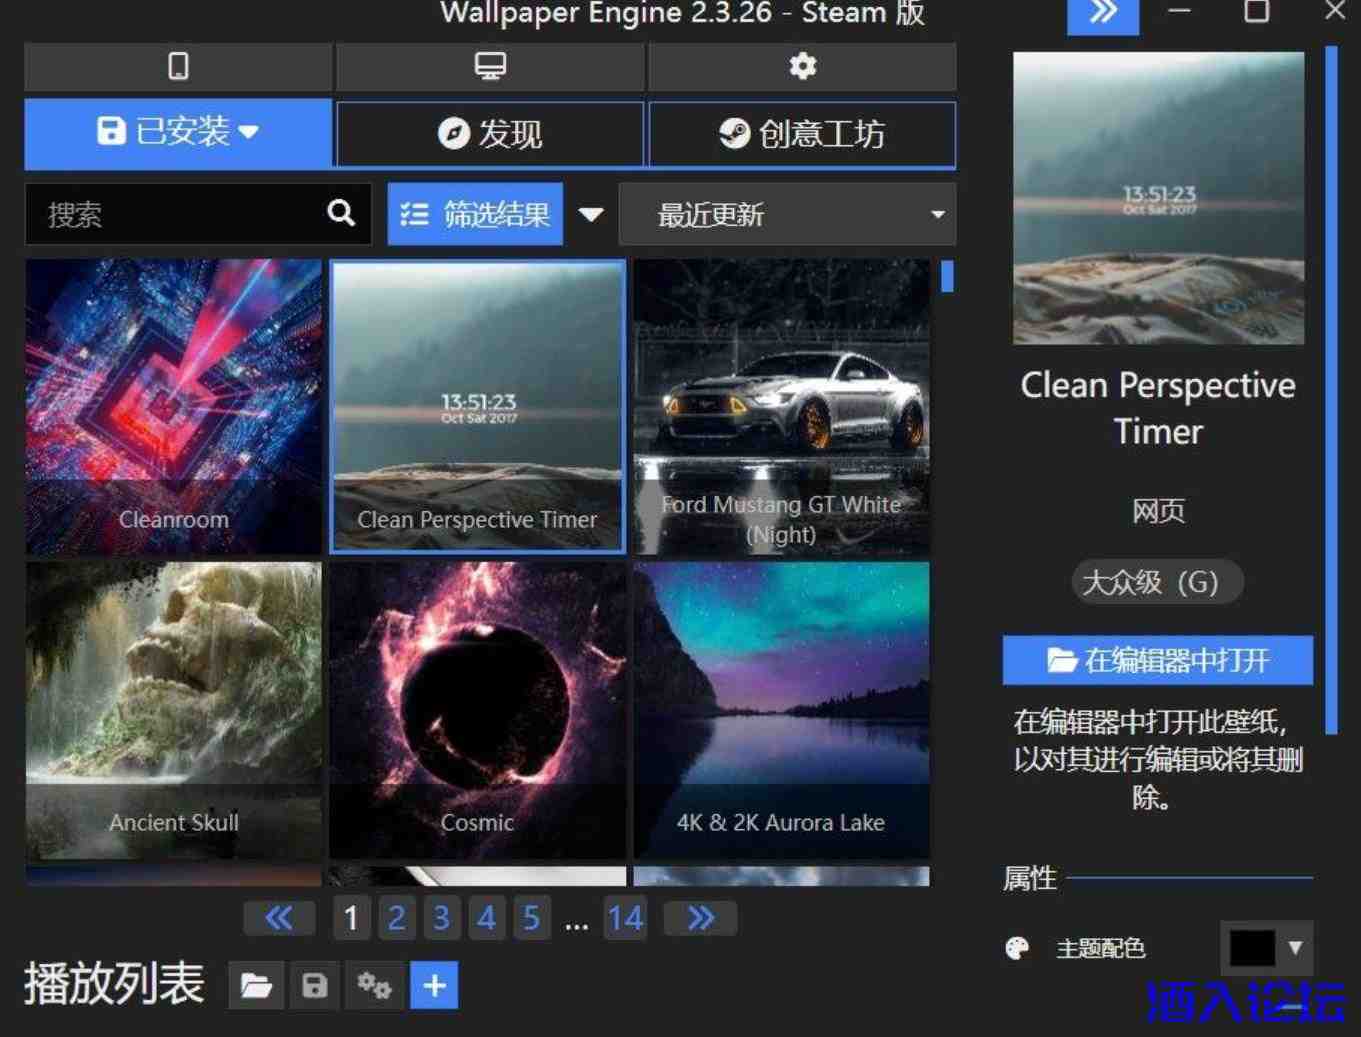The height and width of the screenshot is (1037, 1361).
Task: Open settings via the gear icon
Action: pyautogui.click(x=802, y=66)
